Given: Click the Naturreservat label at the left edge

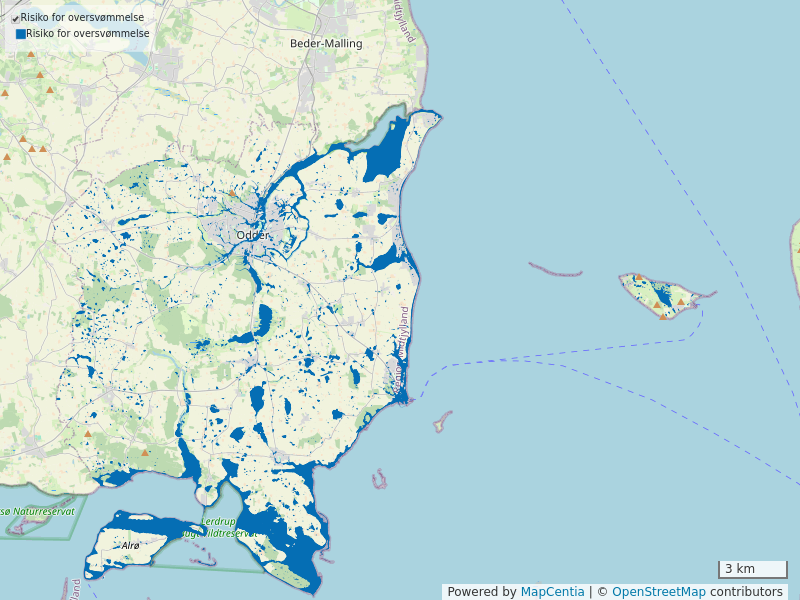Looking at the screenshot, I should pyautogui.click(x=40, y=512).
